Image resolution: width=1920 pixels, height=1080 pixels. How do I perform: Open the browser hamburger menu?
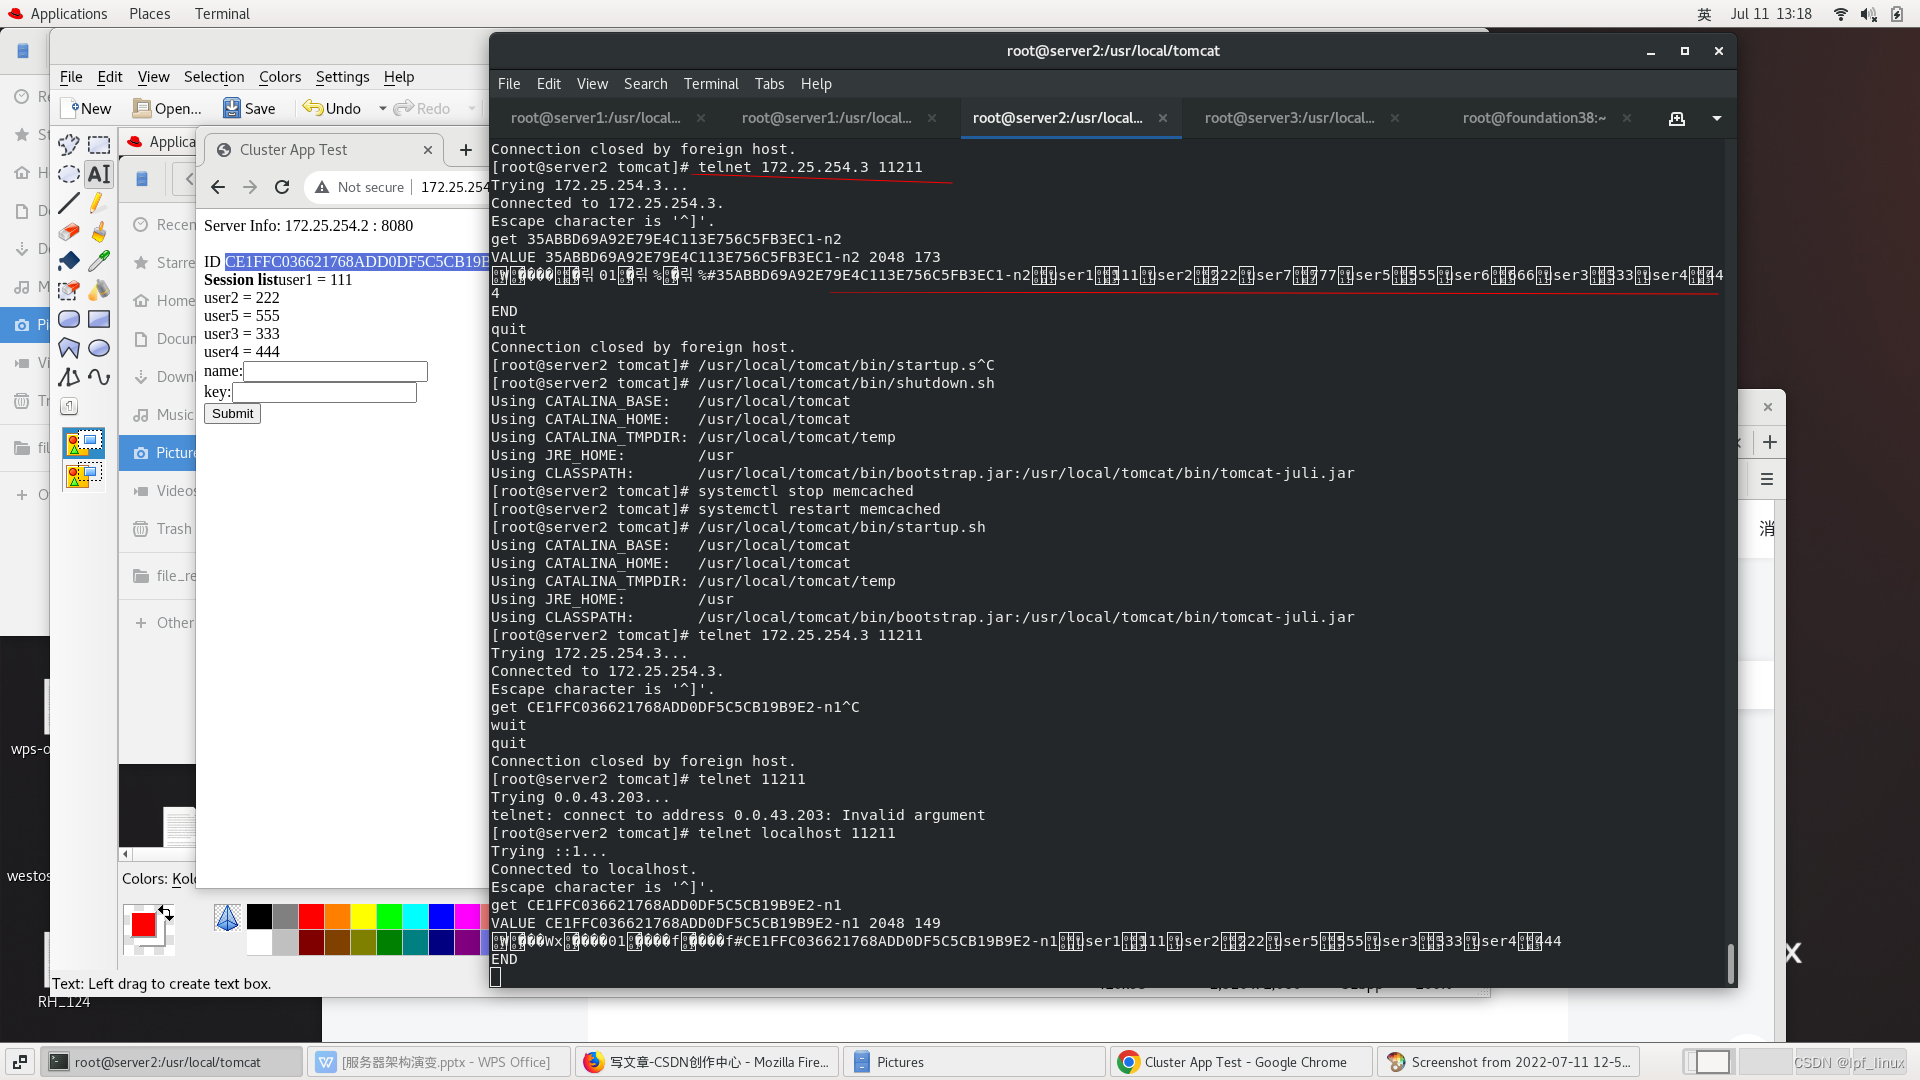(1767, 480)
